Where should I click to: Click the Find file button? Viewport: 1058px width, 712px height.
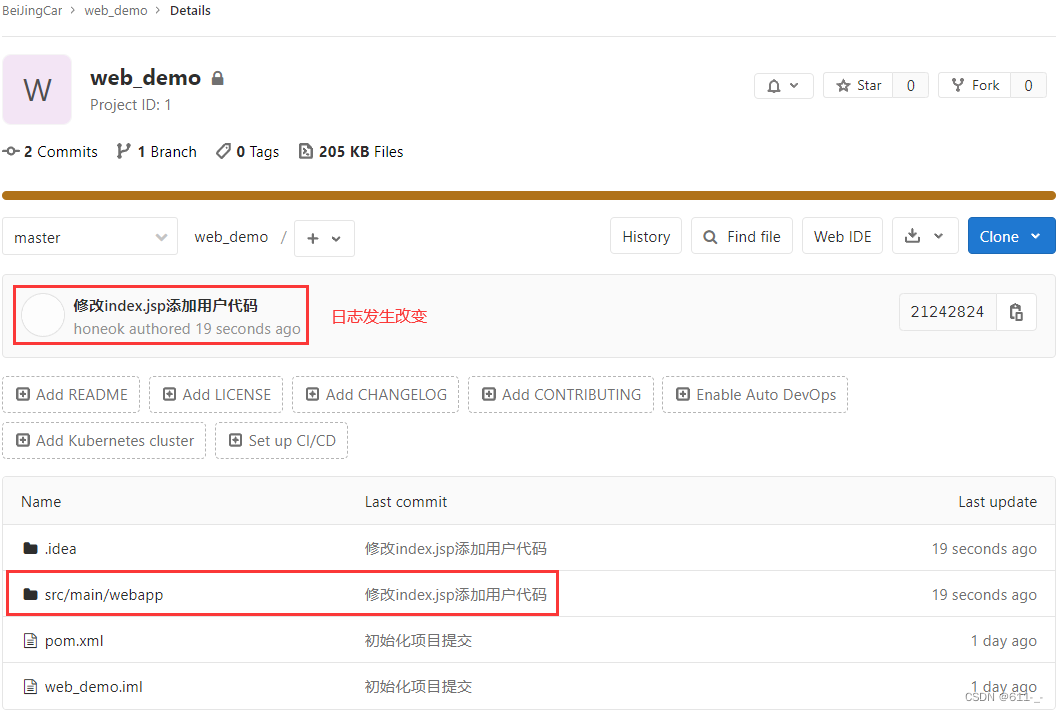pyautogui.click(x=742, y=236)
